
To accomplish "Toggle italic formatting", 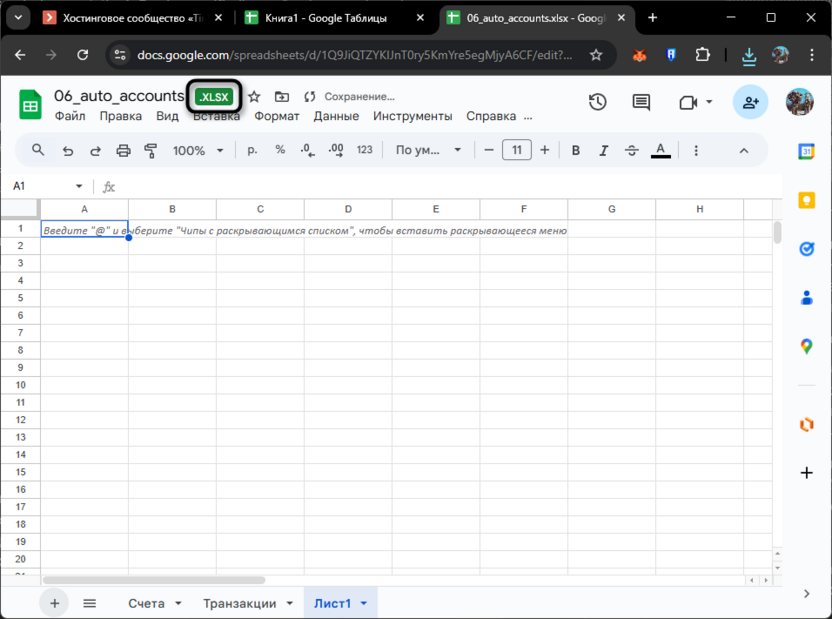I will [x=604, y=149].
